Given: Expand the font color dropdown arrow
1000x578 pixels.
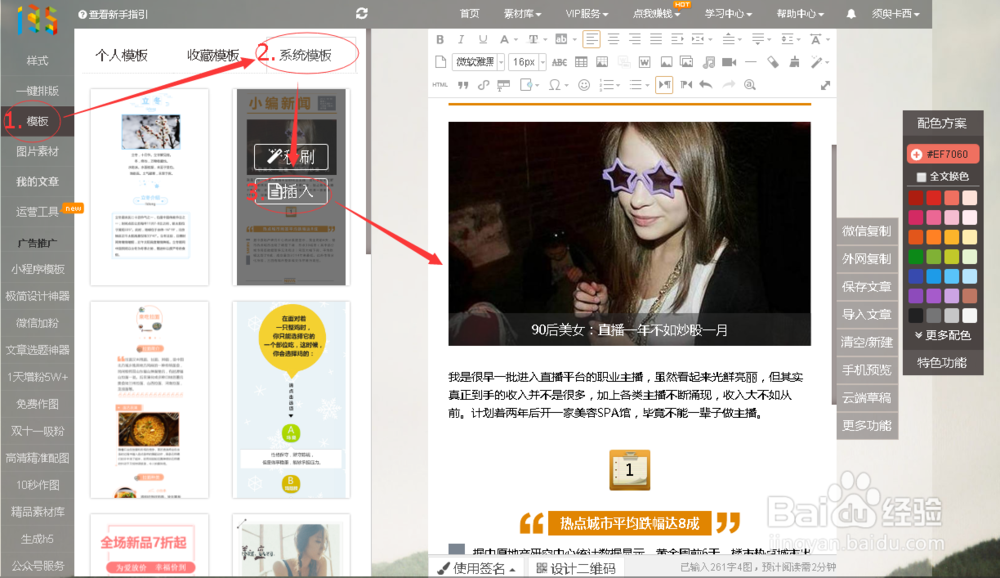Looking at the screenshot, I should [x=515, y=40].
